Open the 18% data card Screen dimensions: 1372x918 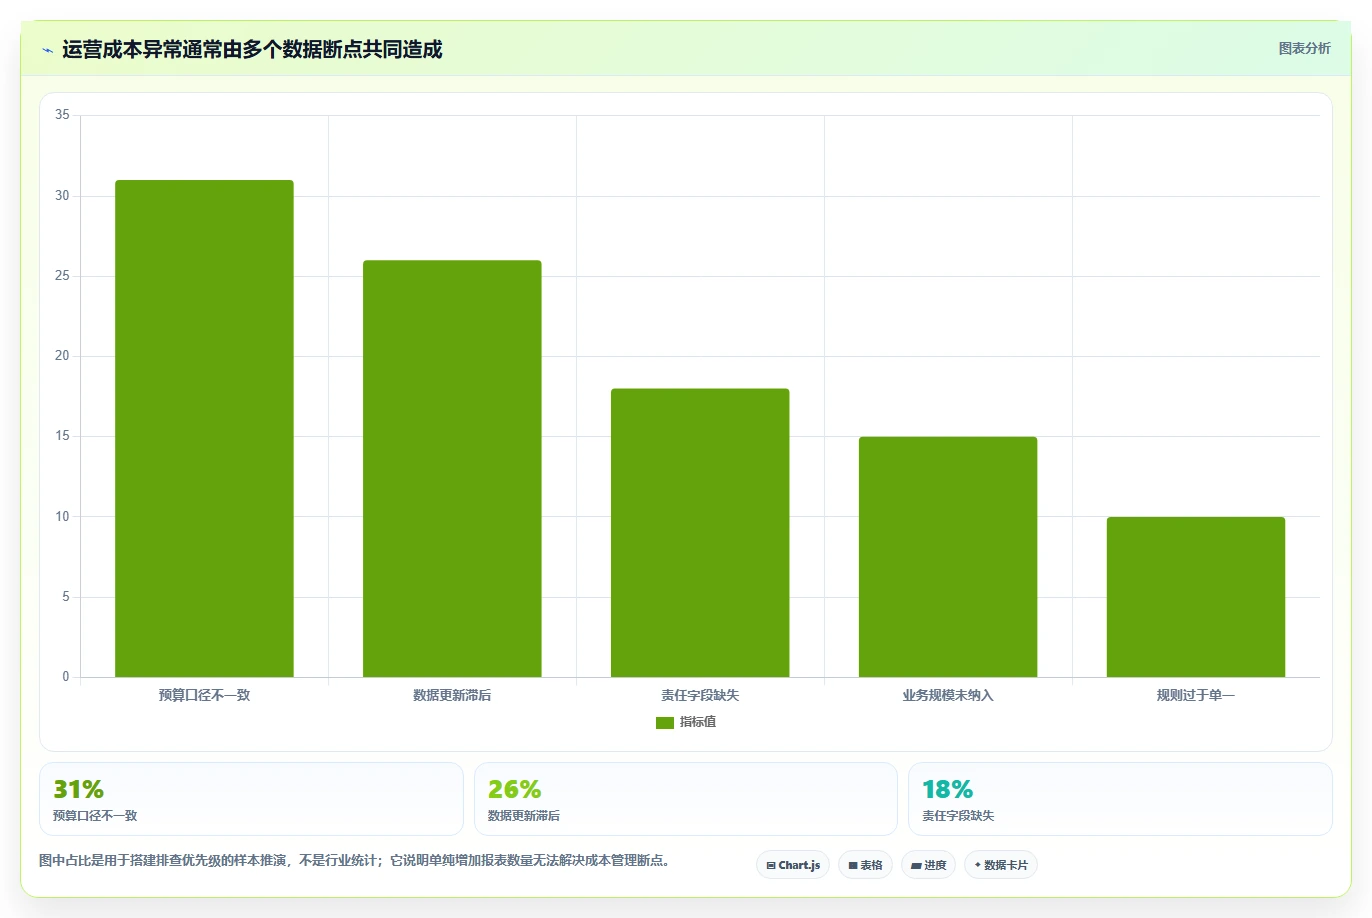[x=1120, y=799]
